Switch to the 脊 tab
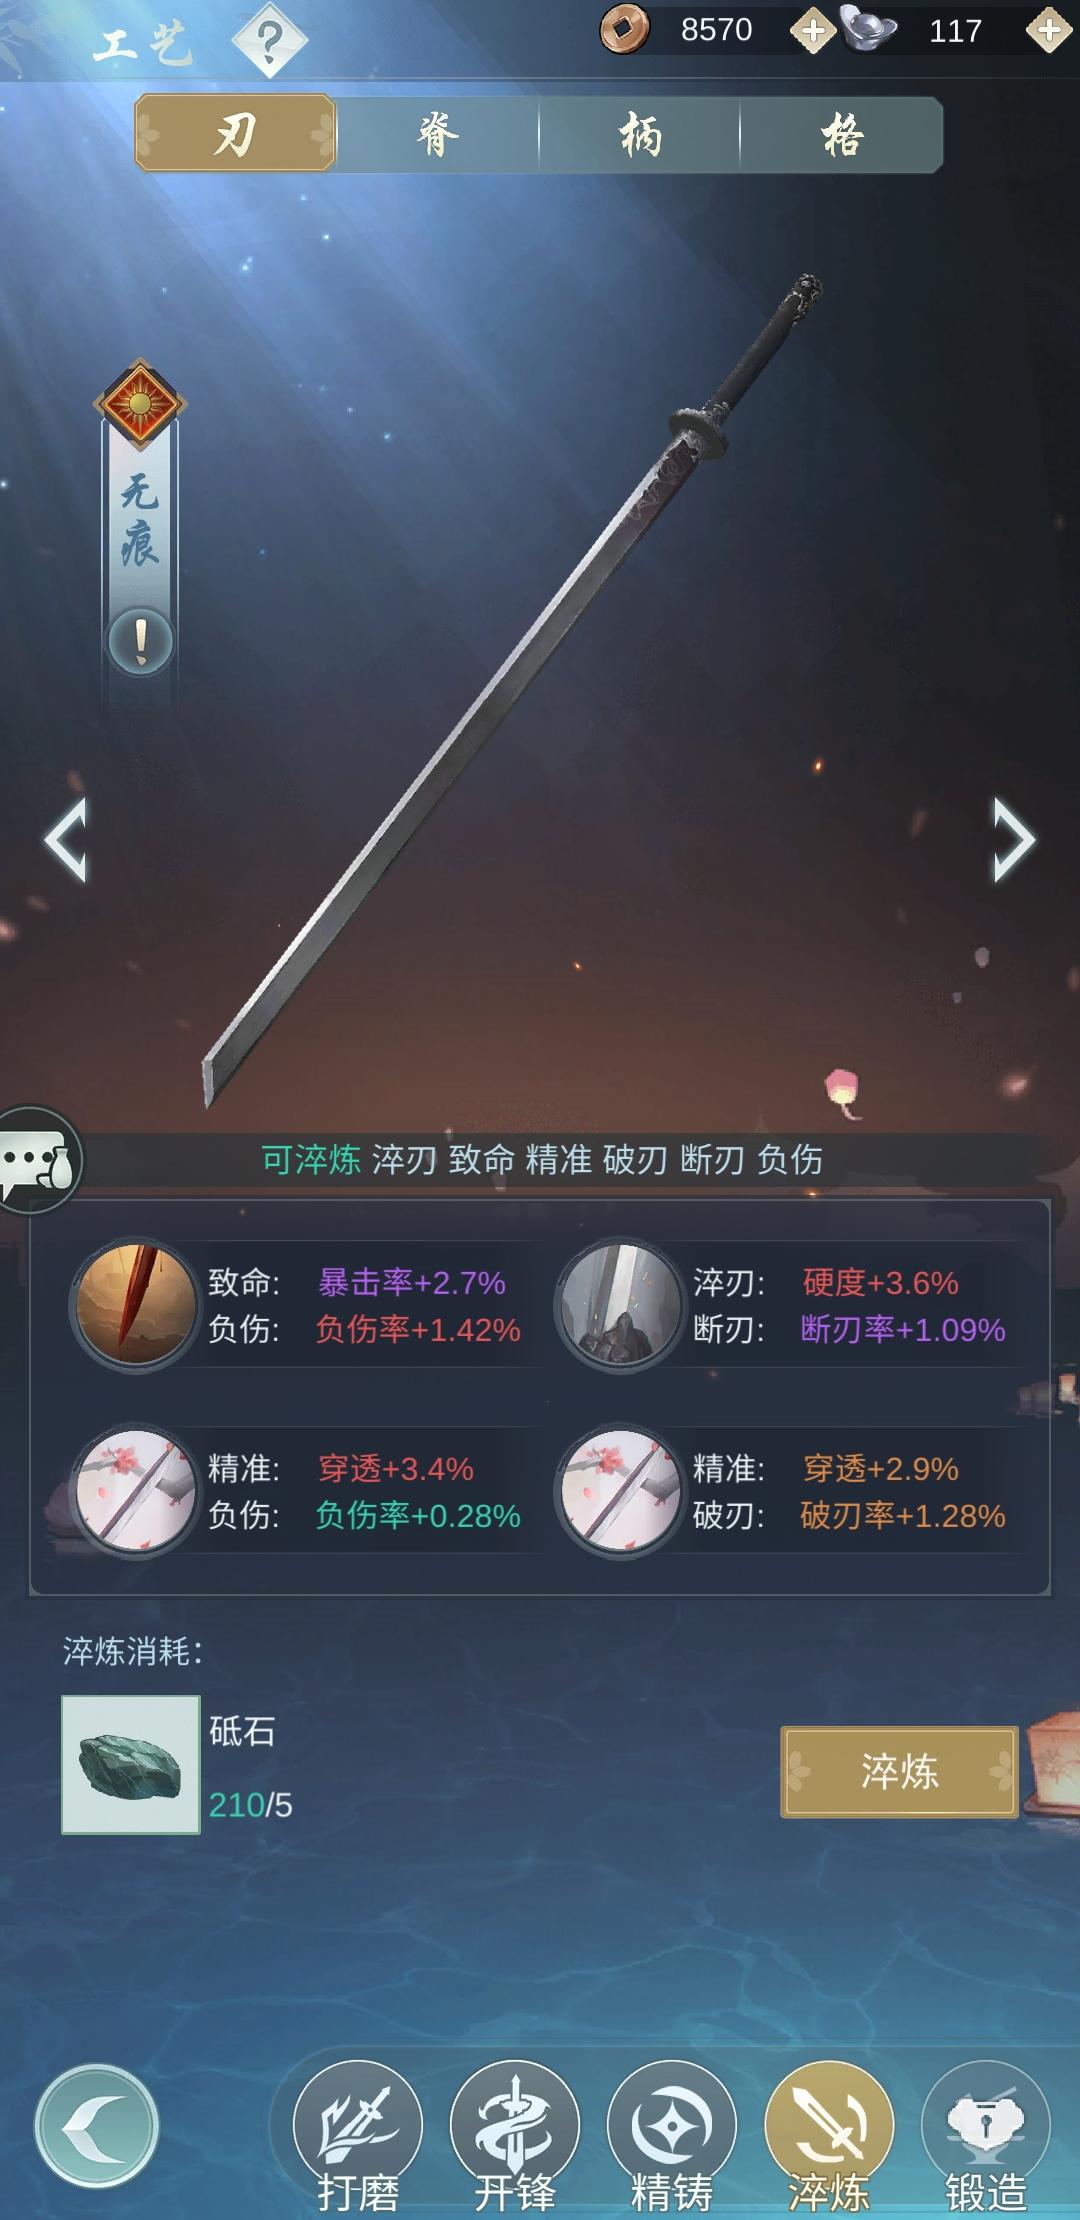 click(438, 134)
